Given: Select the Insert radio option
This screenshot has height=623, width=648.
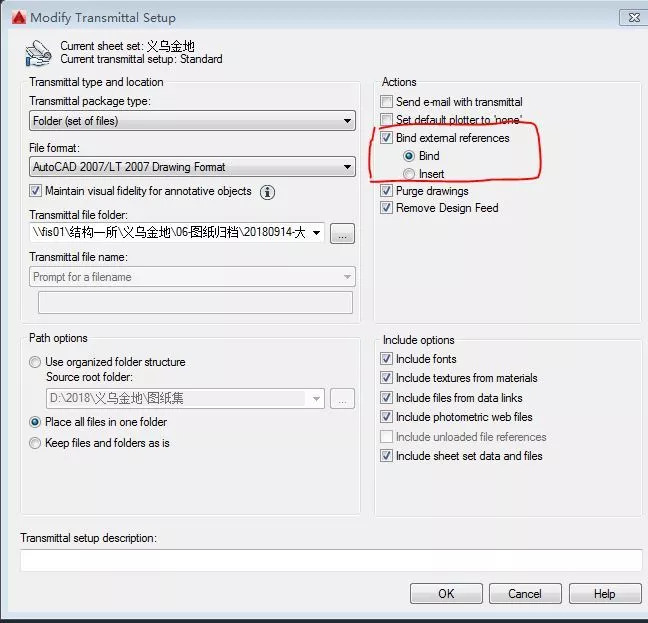Looking at the screenshot, I should 408,174.
